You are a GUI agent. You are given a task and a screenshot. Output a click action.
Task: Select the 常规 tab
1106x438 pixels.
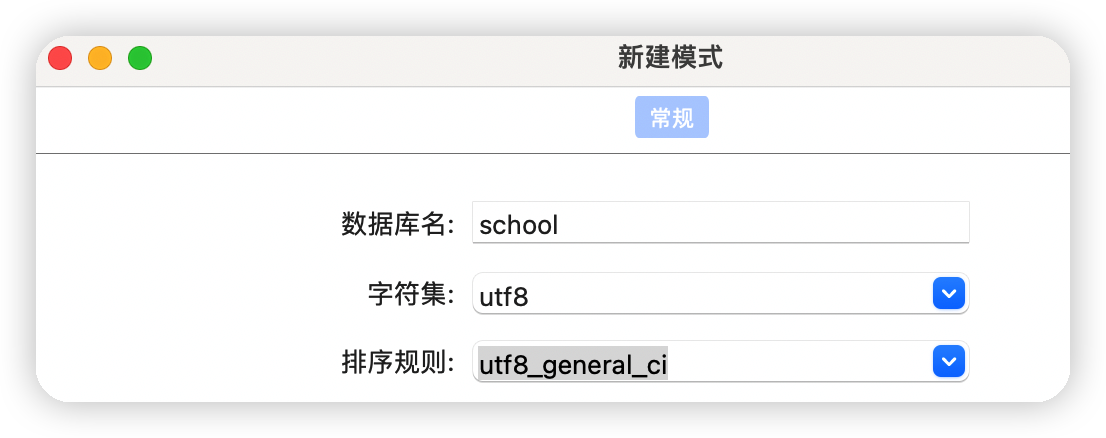672,117
